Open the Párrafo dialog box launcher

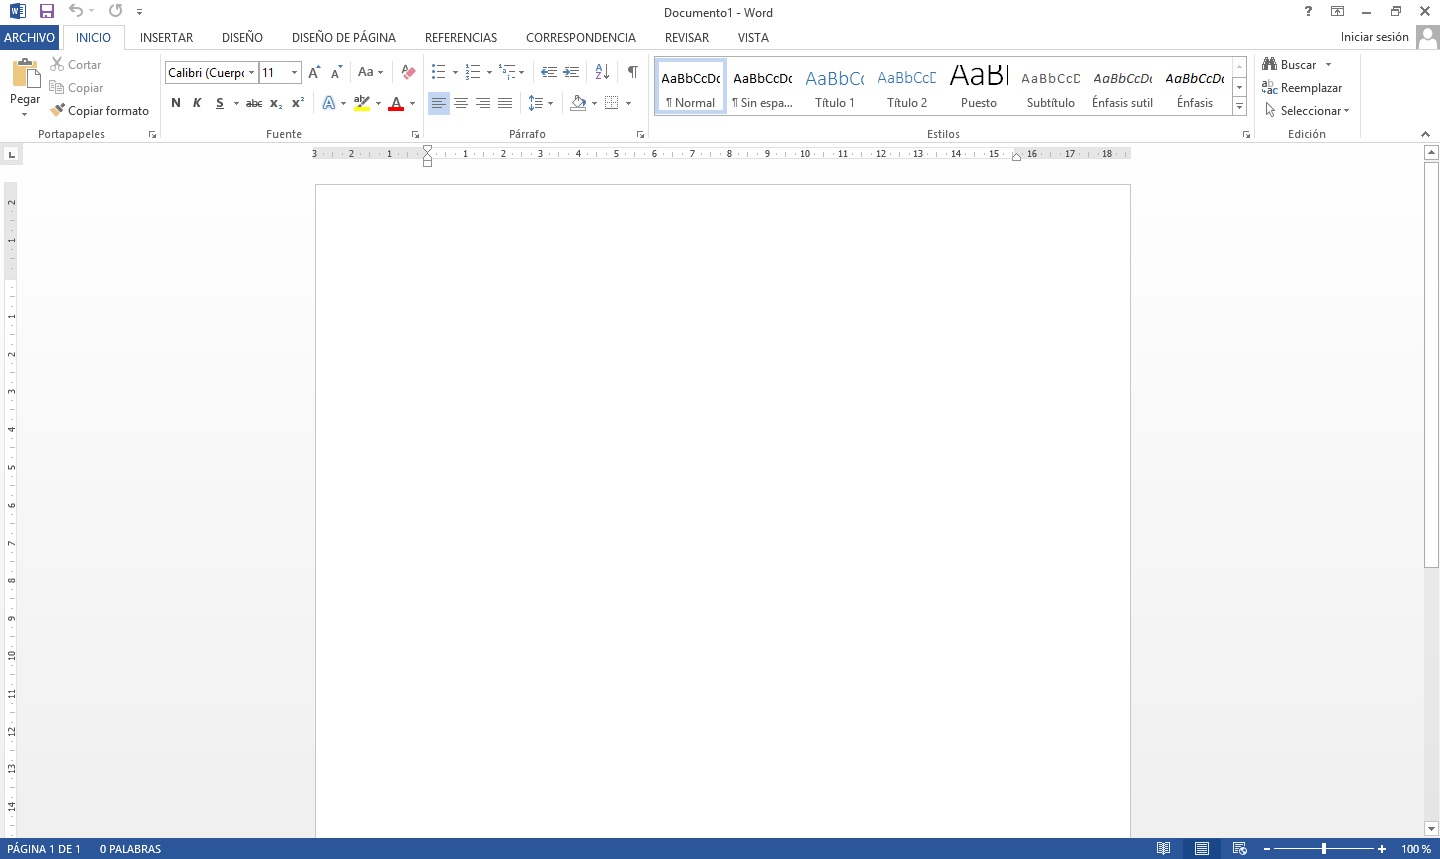click(640, 134)
